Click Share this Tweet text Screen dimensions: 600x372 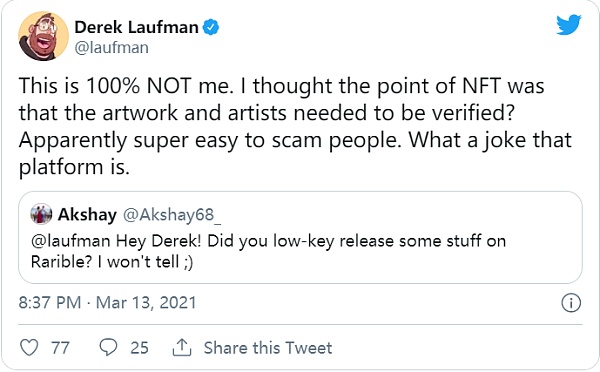tap(268, 348)
